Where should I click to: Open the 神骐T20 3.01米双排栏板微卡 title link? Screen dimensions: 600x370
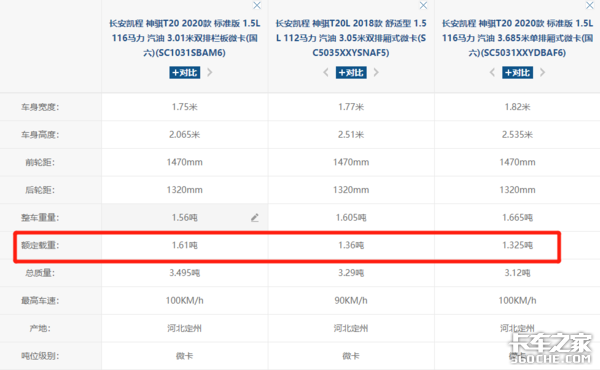pyautogui.click(x=185, y=38)
